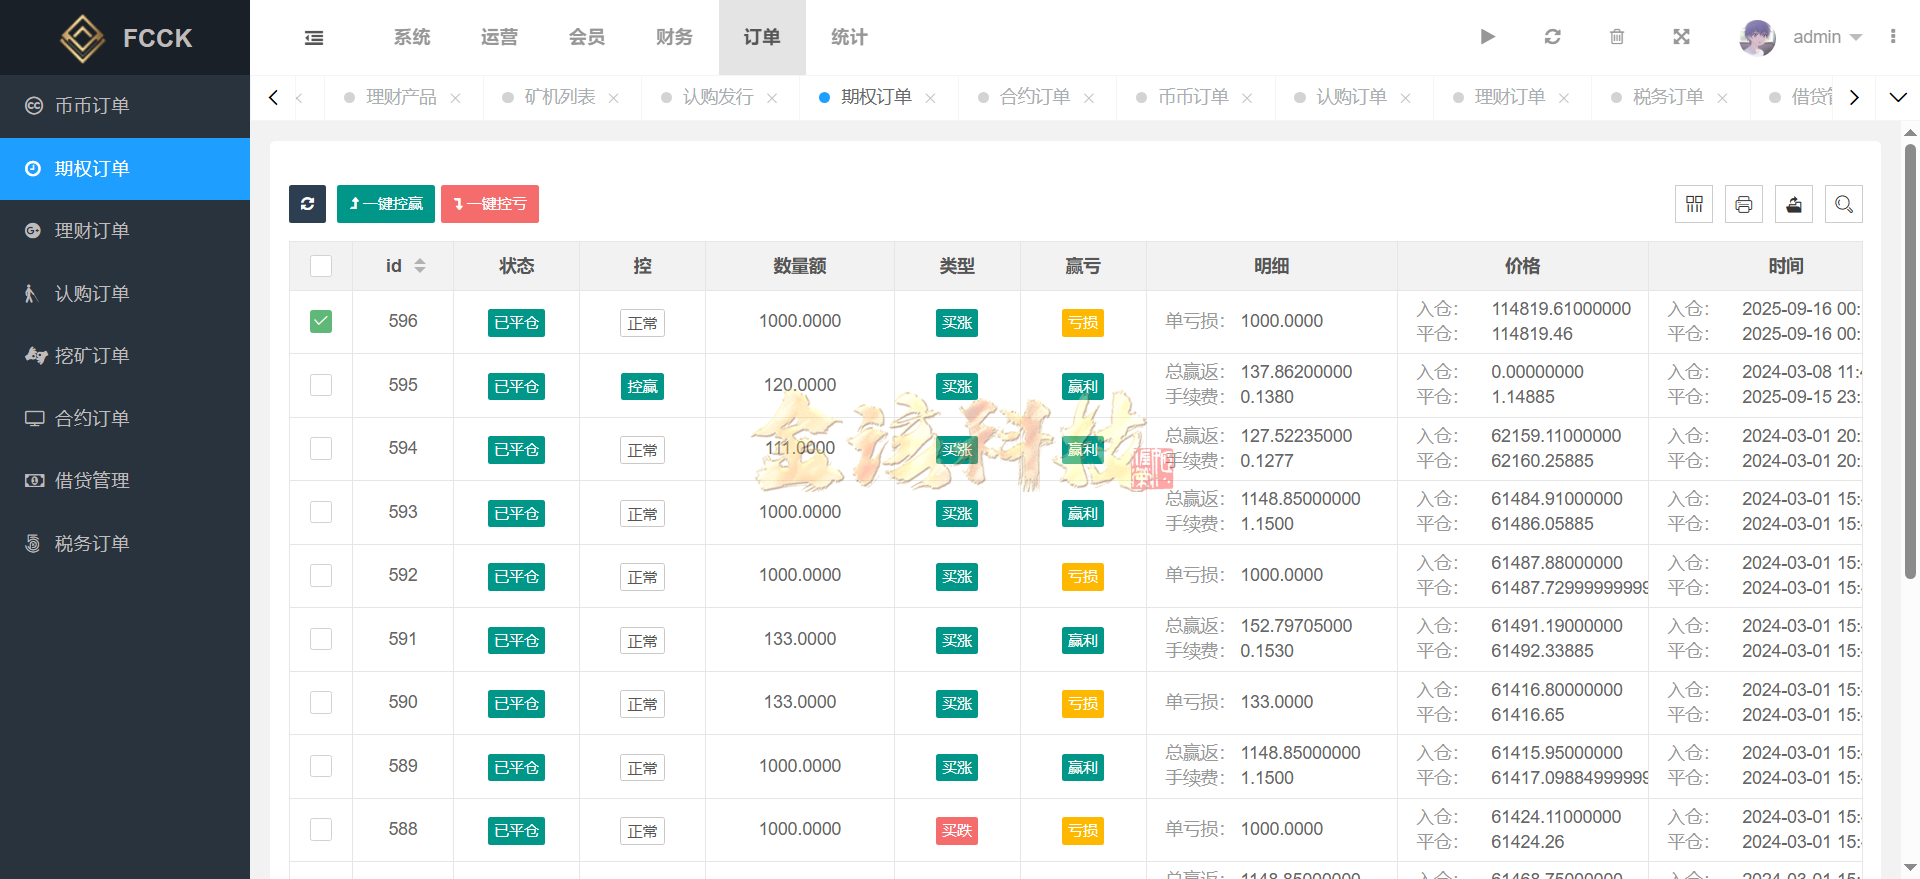The height and width of the screenshot is (879, 1920).
Task: Go to 币币订单 in the sidebar
Action: pyautogui.click(x=125, y=106)
